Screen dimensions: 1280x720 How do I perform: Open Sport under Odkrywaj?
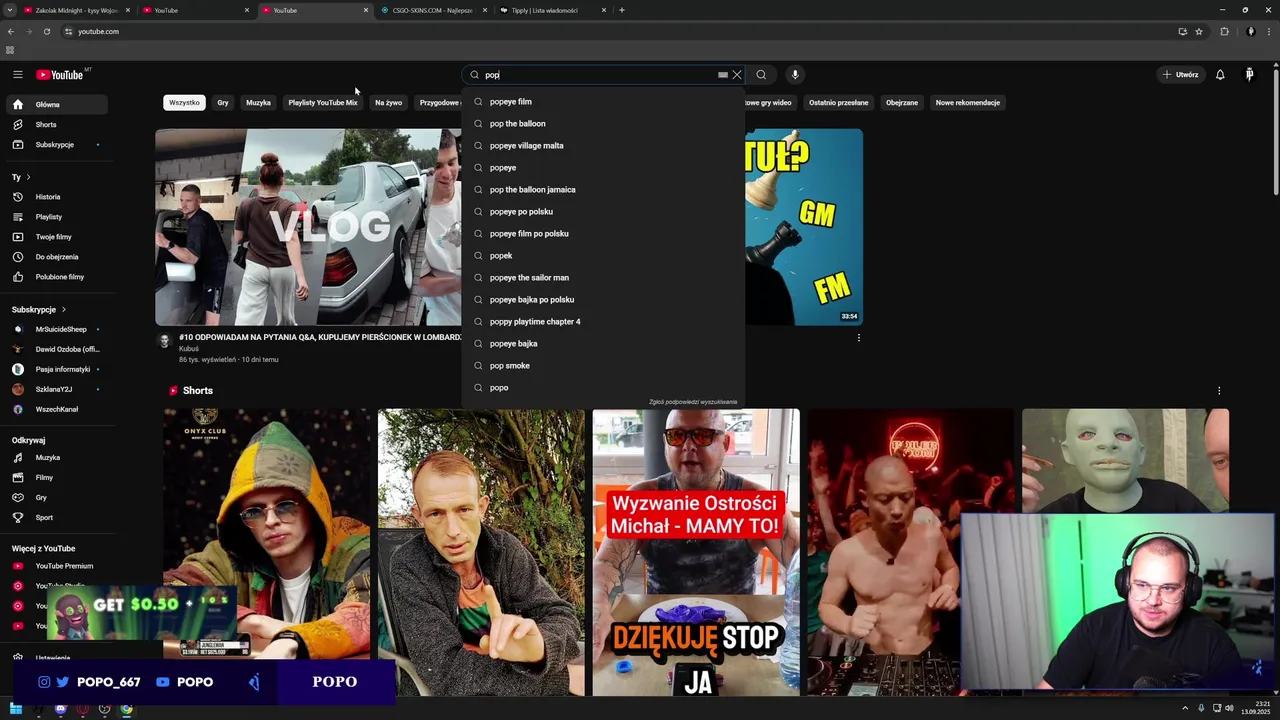coord(57,518)
